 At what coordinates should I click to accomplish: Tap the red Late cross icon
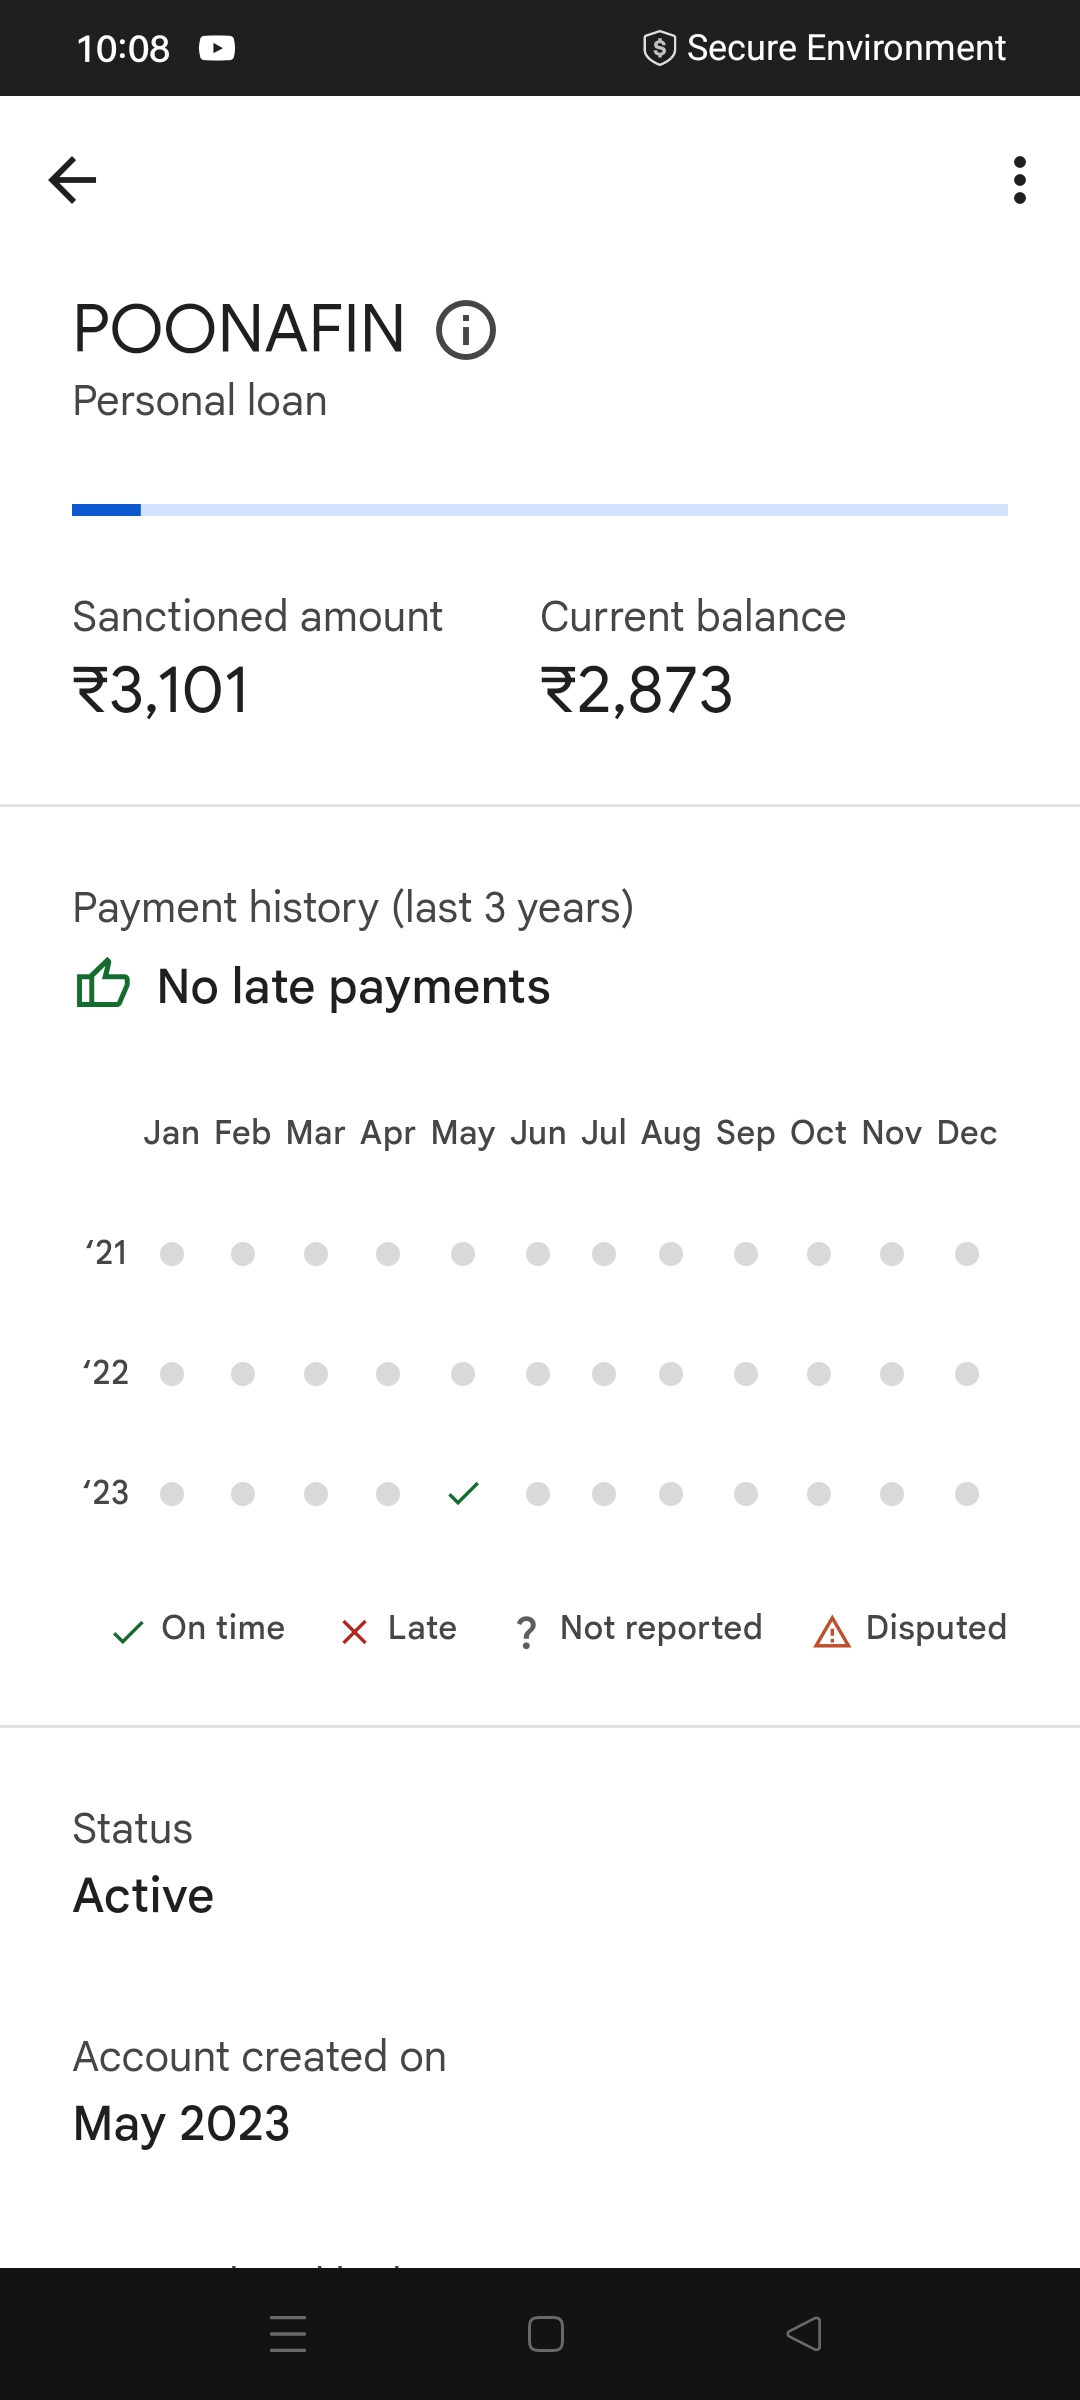354,1632
